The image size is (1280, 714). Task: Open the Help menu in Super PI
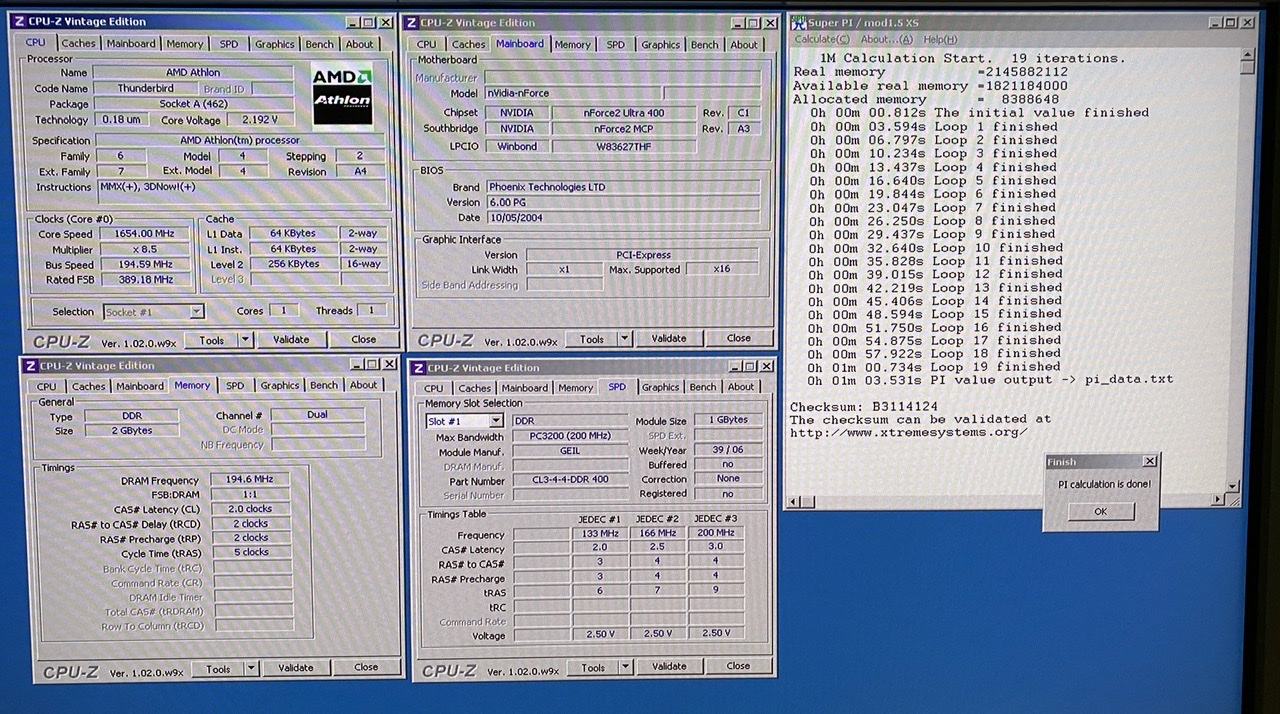(940, 39)
